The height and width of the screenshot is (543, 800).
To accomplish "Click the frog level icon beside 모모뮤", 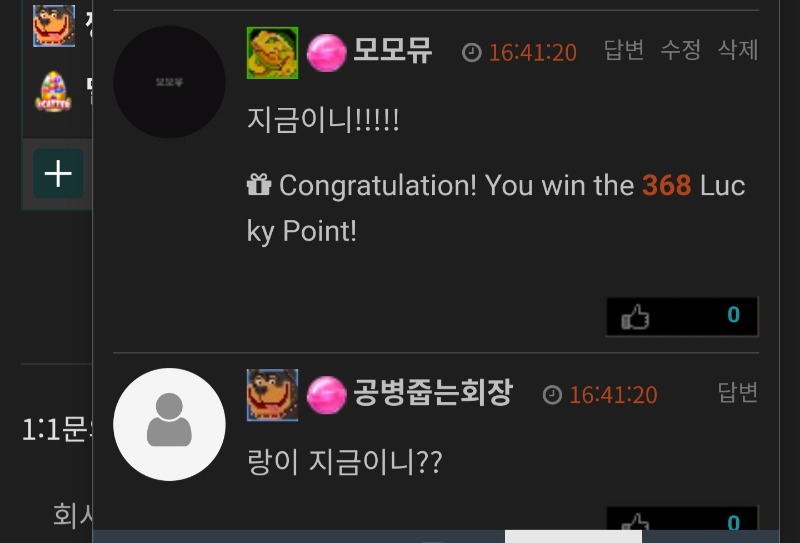I will coord(272,53).
